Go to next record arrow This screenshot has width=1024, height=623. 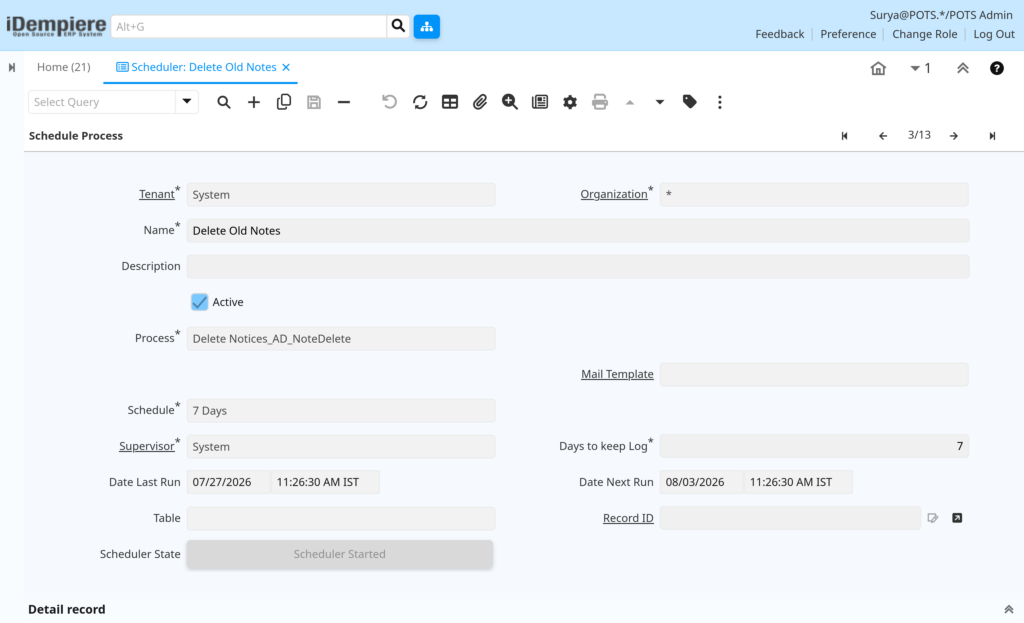click(x=954, y=136)
